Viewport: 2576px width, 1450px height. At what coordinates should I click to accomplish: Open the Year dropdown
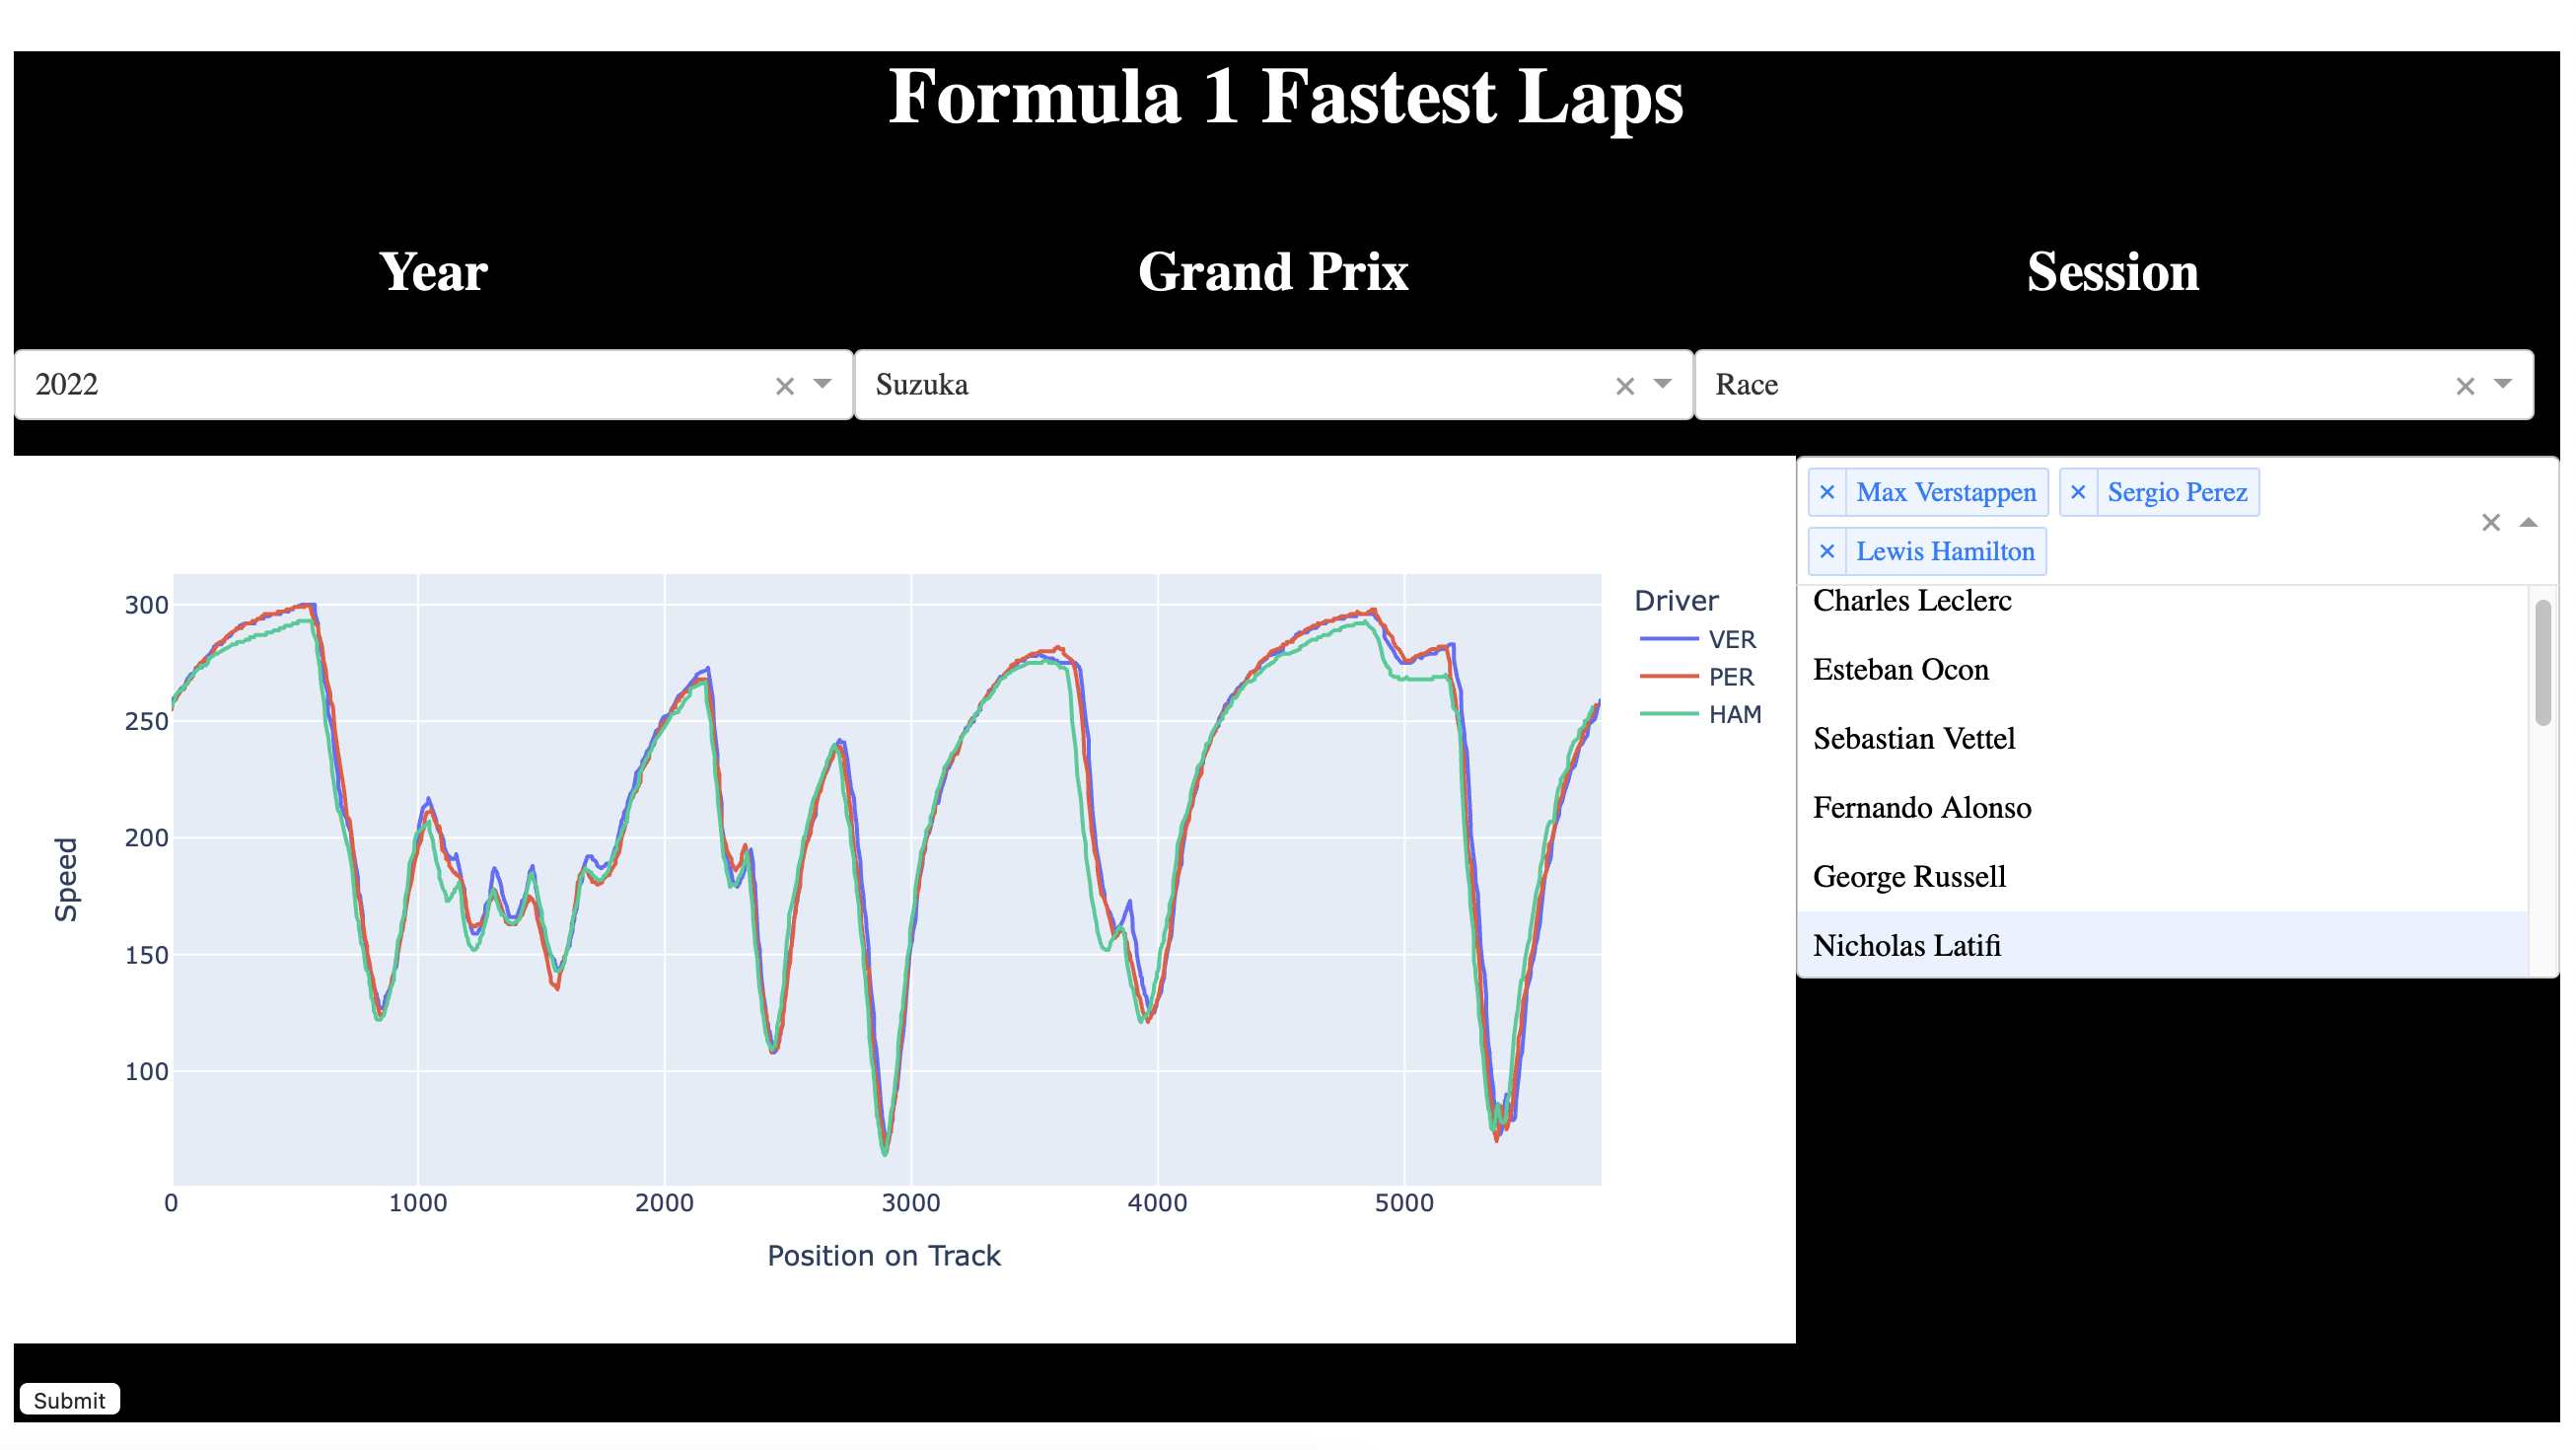pos(820,385)
